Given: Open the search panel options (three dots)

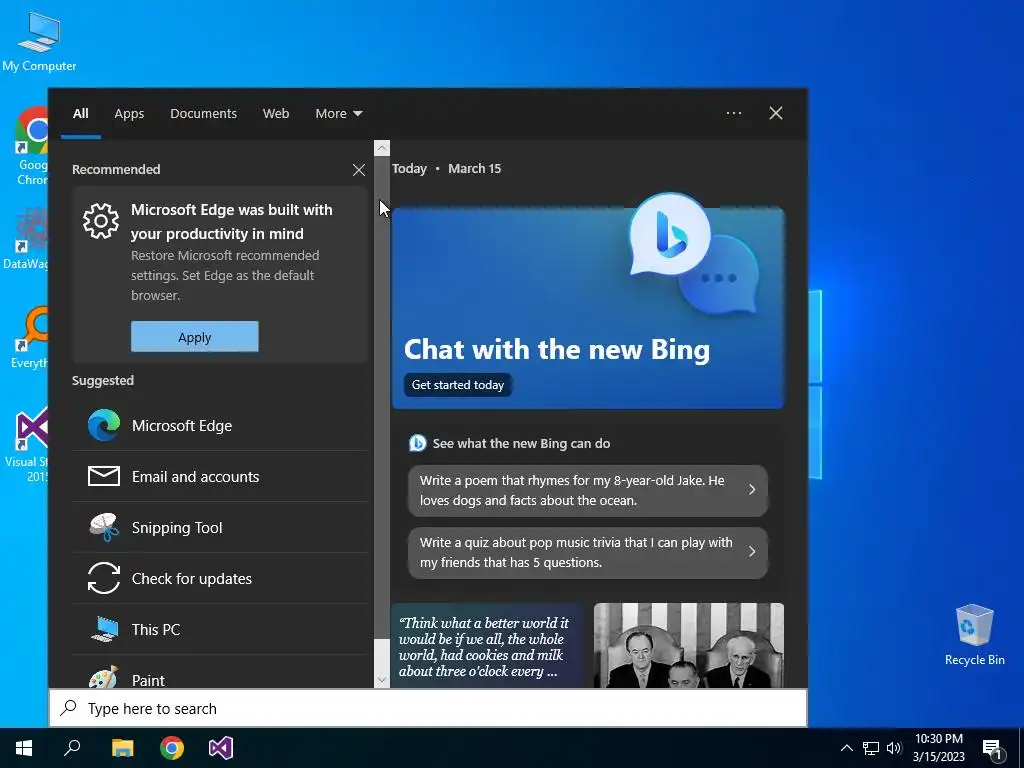Looking at the screenshot, I should point(733,113).
